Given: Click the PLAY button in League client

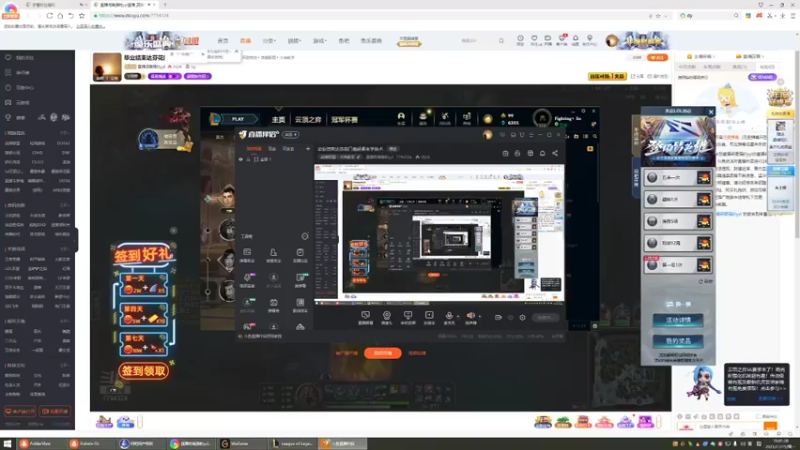Looking at the screenshot, I should click(238, 119).
